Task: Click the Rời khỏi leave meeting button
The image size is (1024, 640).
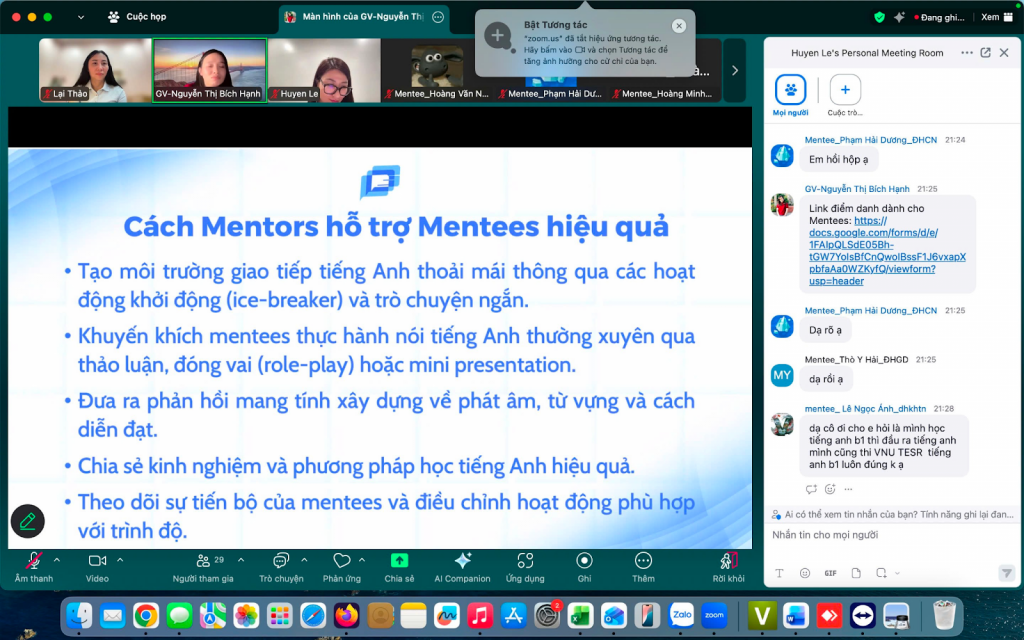Action: coord(728,561)
